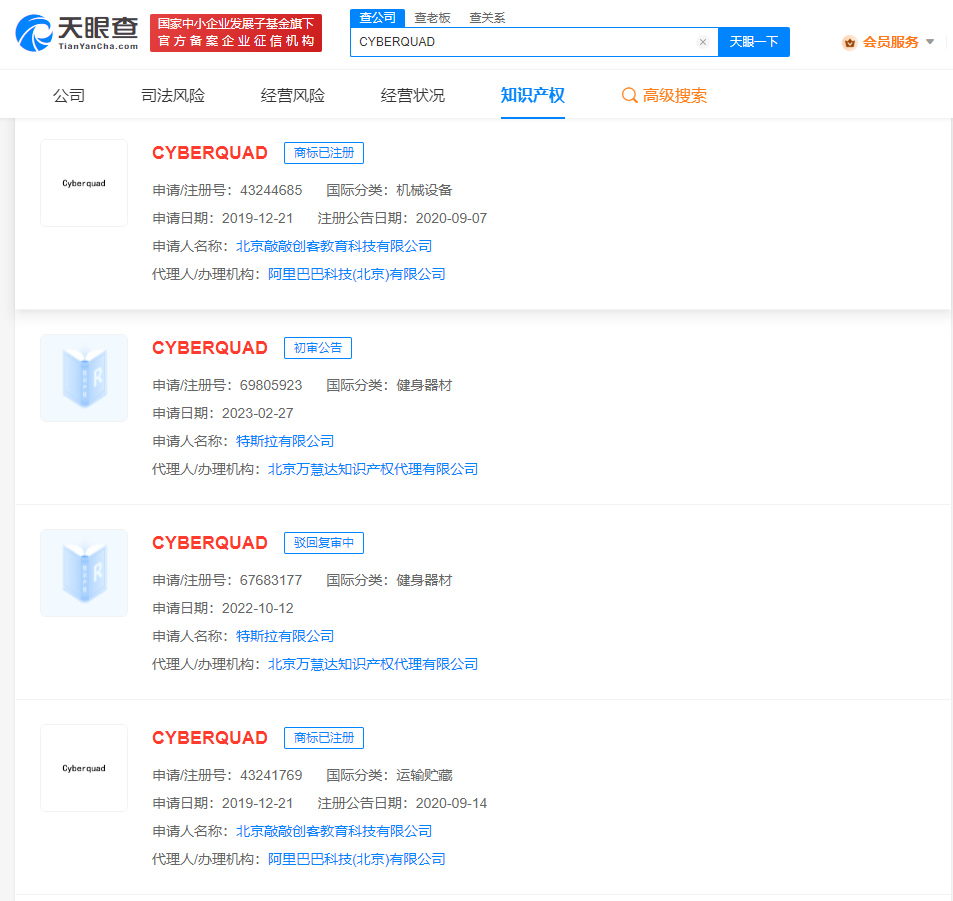Open 北京敲敲创客教育科技有限公司 link for trademark 43244685
The height and width of the screenshot is (901, 953).
334,246
